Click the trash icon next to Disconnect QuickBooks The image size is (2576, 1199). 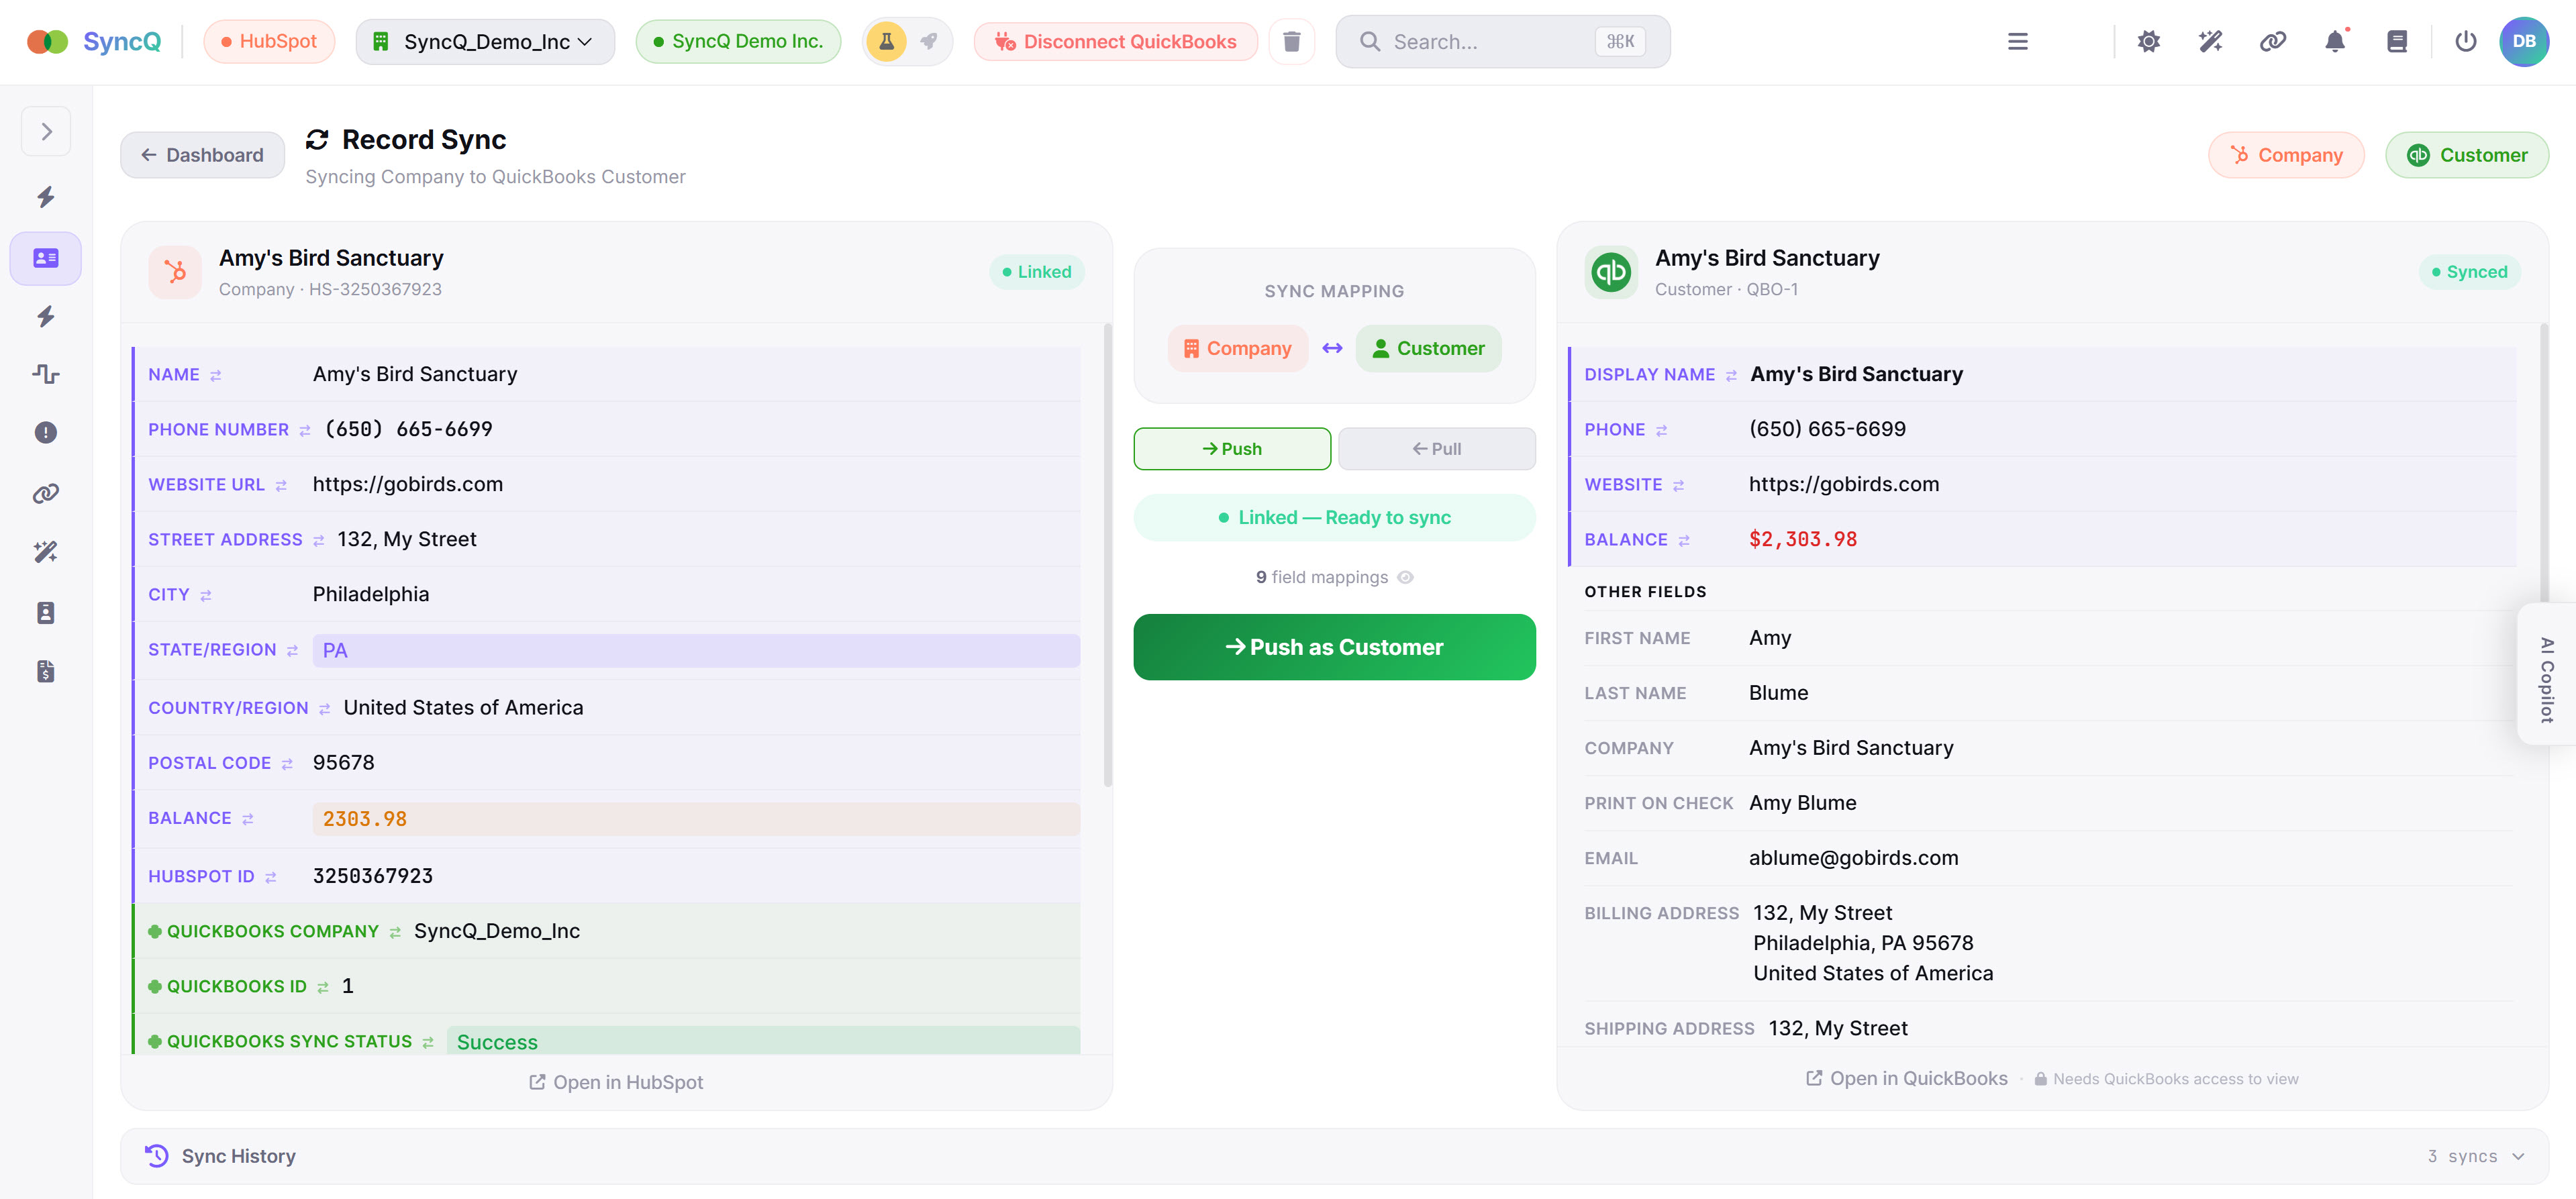[1292, 41]
